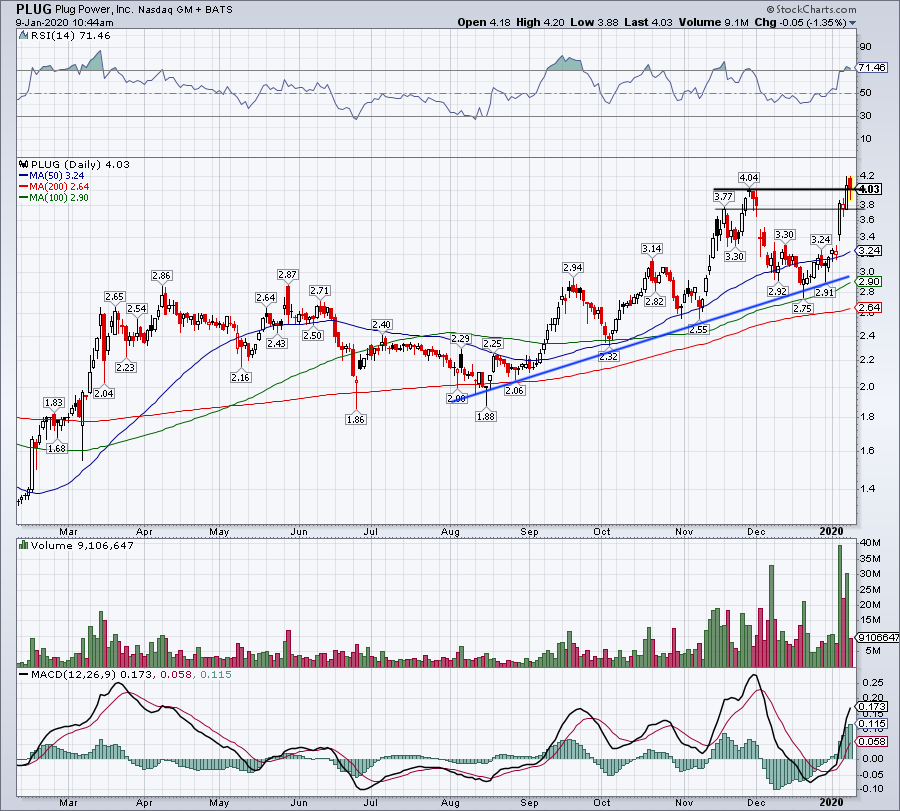Click the 1.83 February high label

coord(54,402)
